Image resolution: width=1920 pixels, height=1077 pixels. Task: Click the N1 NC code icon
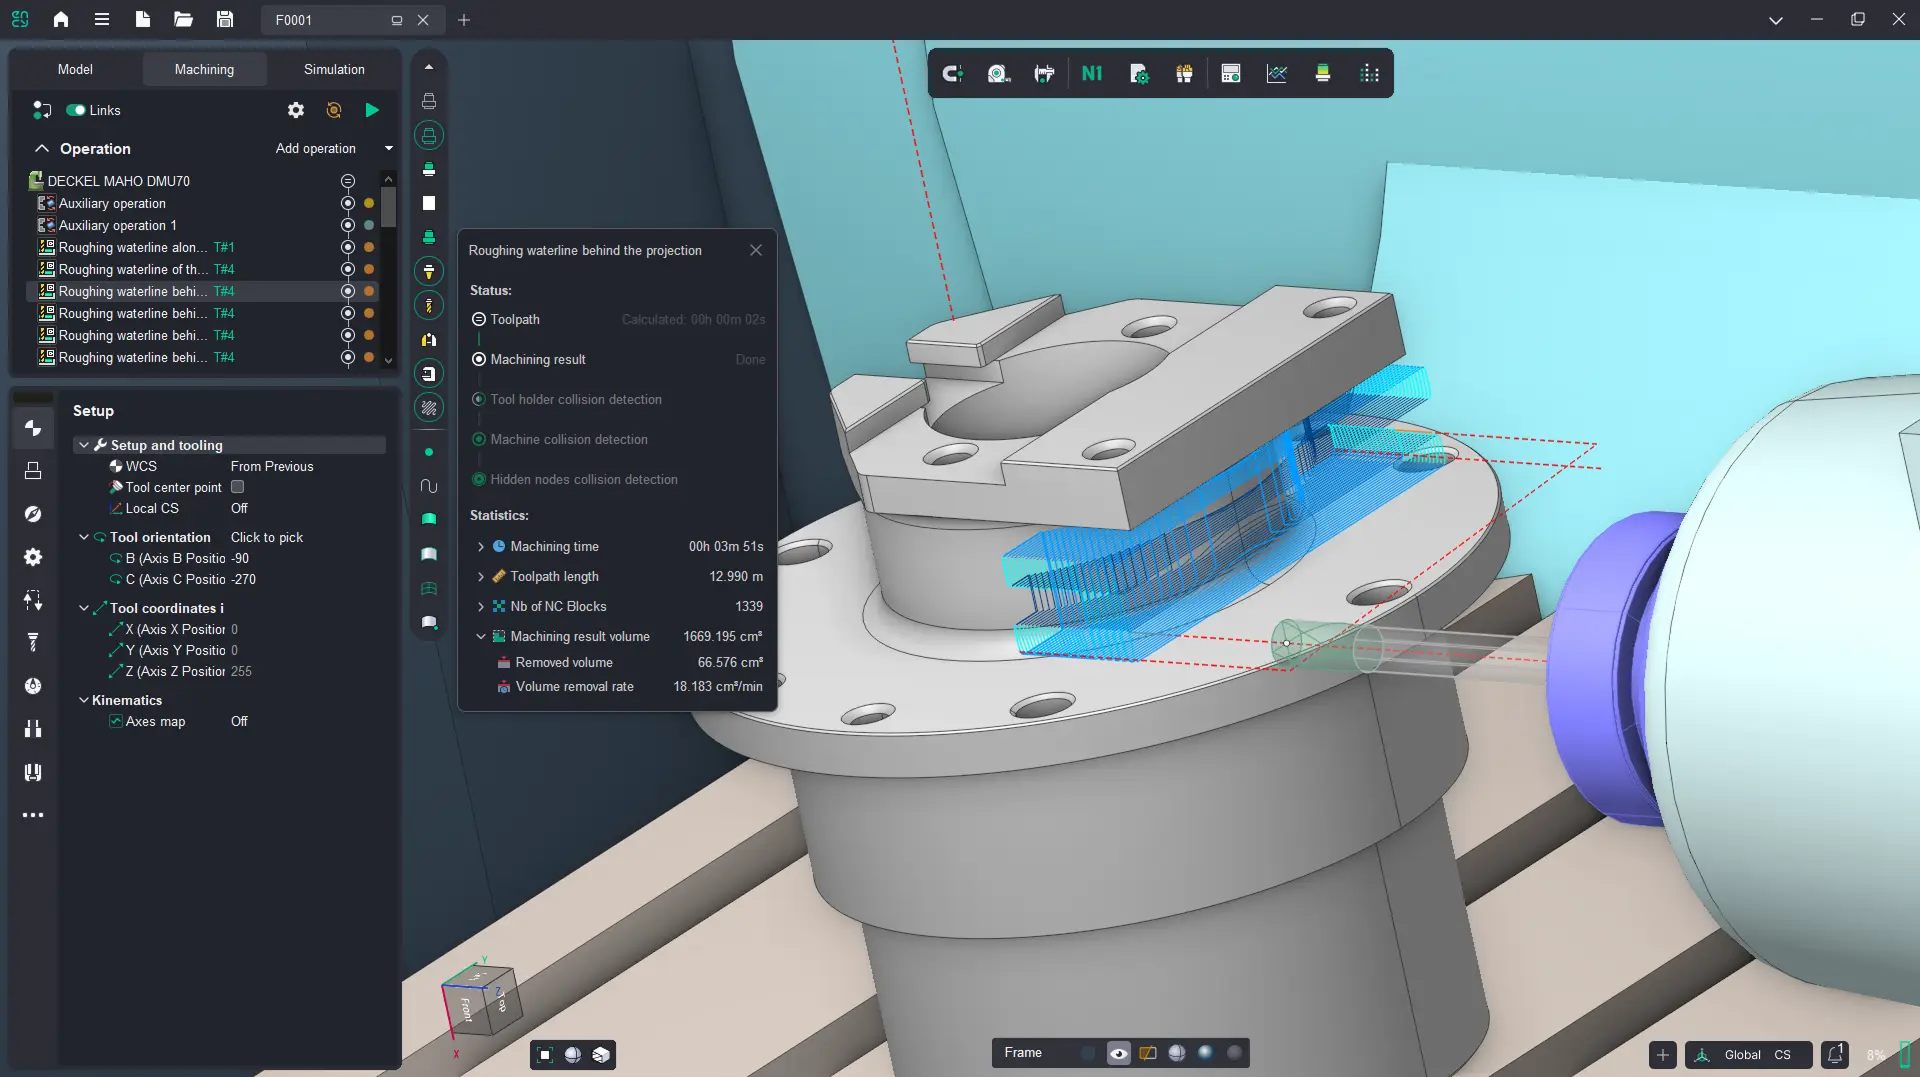pos(1092,73)
